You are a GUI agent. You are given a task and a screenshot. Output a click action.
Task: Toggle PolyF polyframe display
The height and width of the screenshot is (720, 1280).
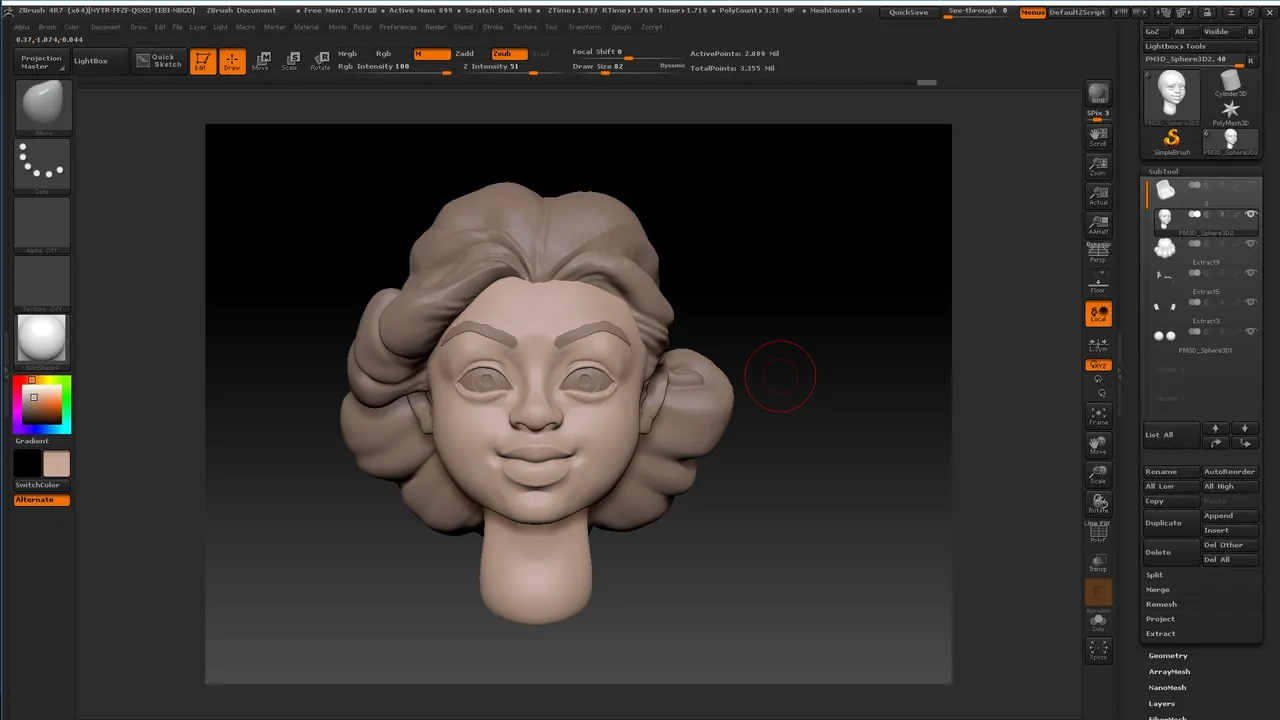[1098, 533]
